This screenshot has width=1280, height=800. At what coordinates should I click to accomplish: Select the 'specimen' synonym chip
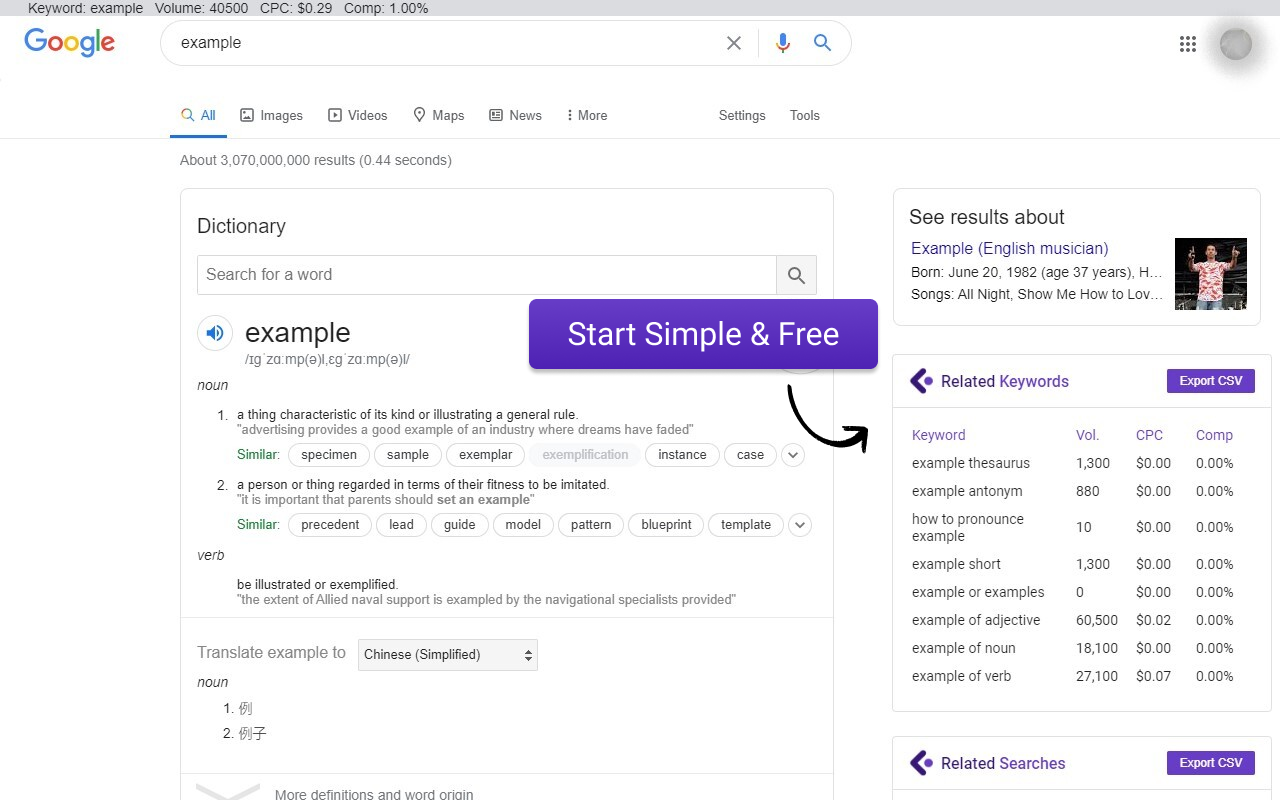tap(329, 455)
